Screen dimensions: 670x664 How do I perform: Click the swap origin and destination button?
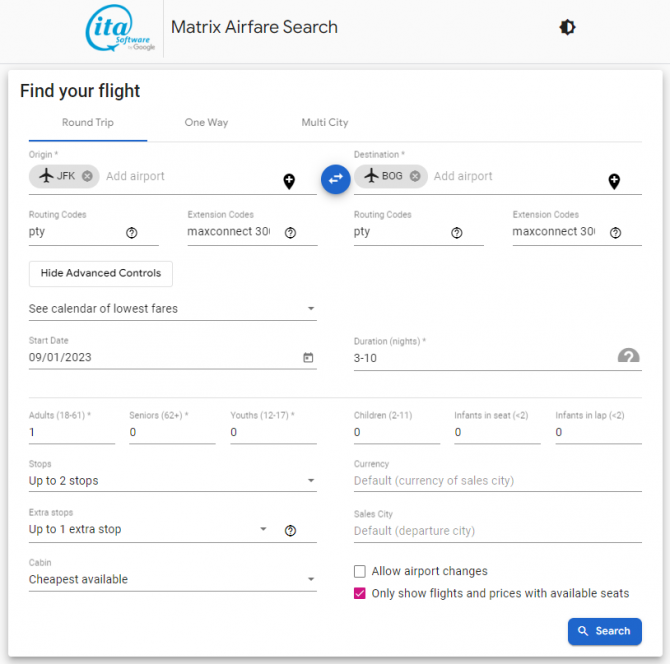coord(335,178)
